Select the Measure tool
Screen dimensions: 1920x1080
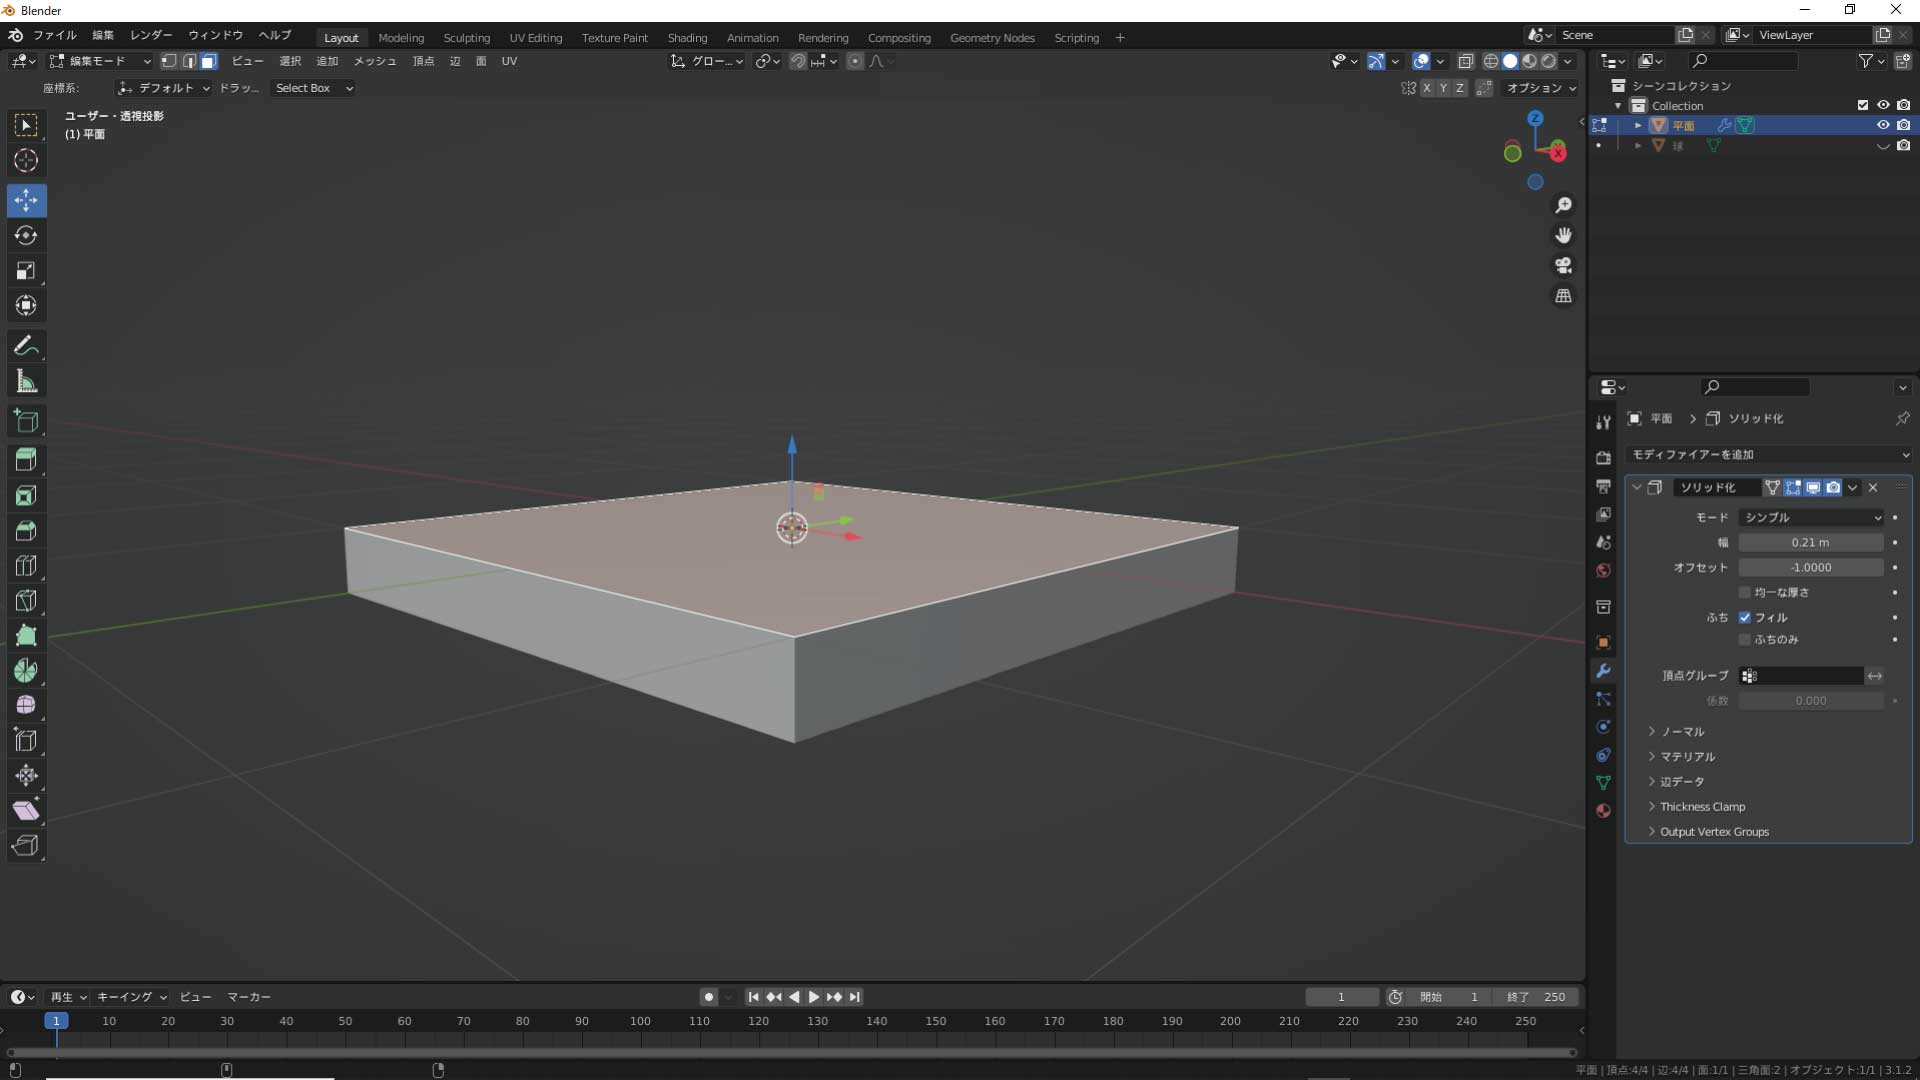coord(26,381)
